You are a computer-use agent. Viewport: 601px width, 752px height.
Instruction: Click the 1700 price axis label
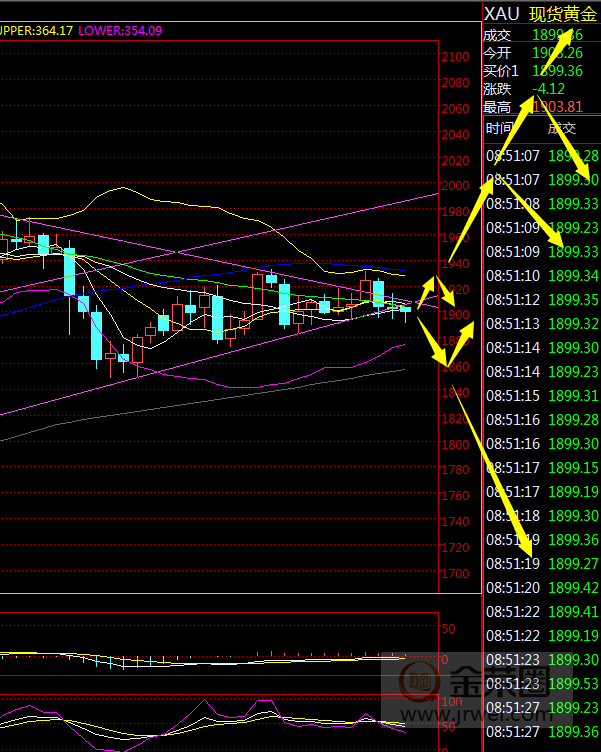point(456,574)
